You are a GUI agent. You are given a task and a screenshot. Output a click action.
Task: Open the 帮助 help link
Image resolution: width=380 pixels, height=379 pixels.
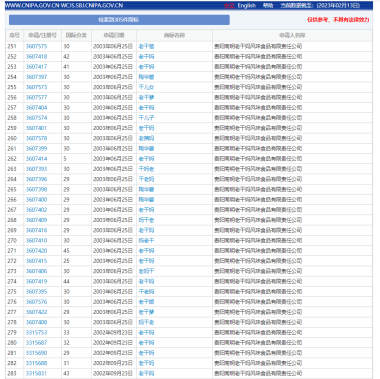[268, 5]
